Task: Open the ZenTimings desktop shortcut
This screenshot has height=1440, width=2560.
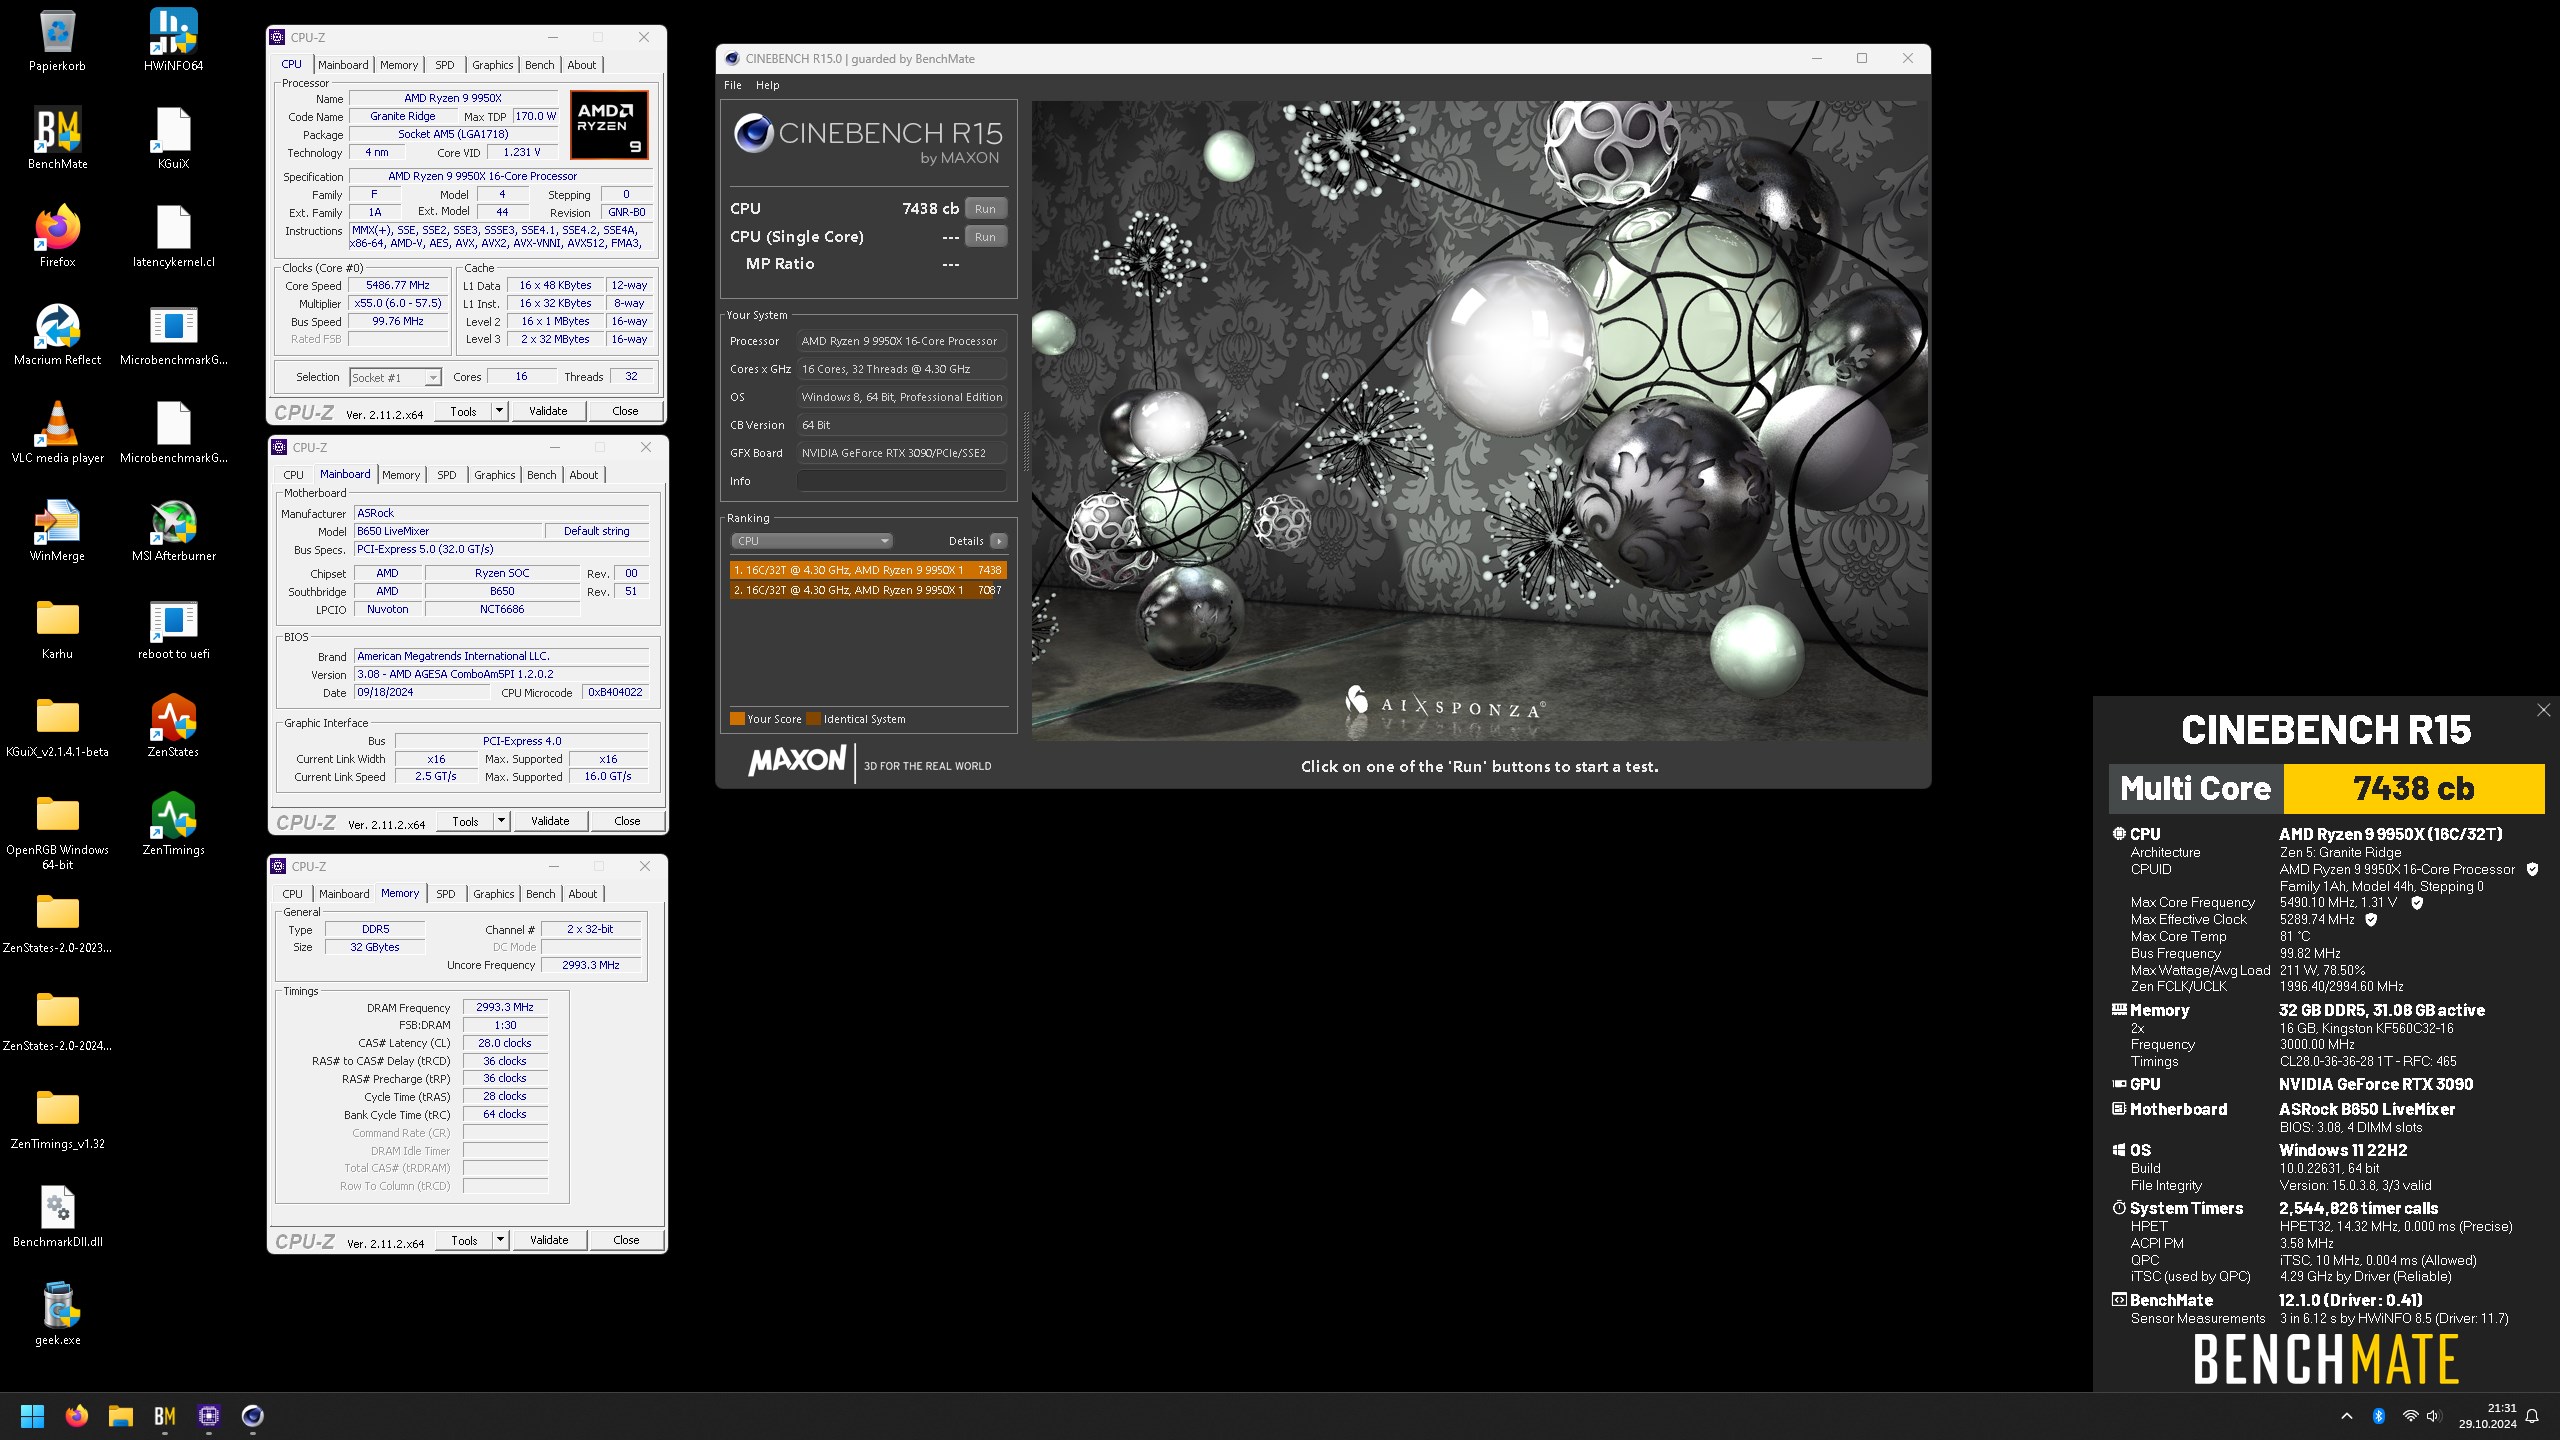Action: (173, 824)
